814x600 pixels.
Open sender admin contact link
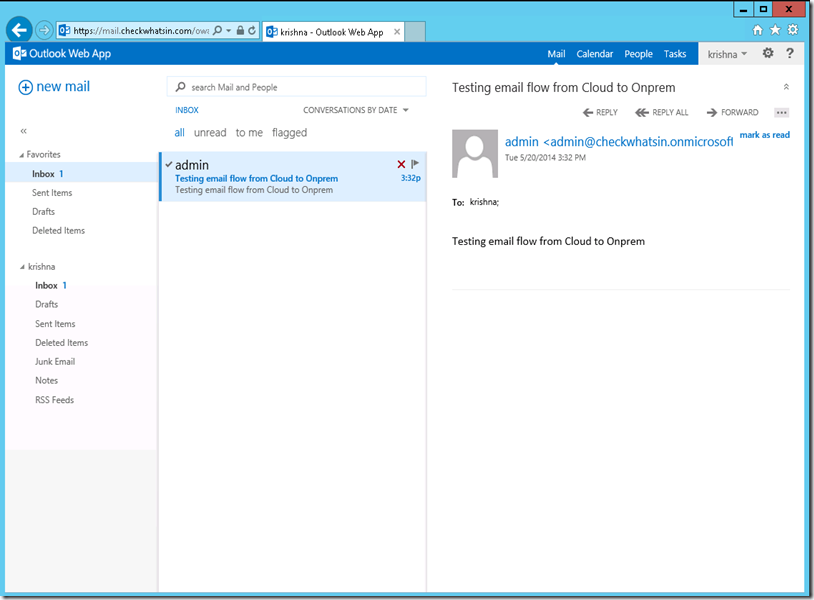(x=619, y=142)
